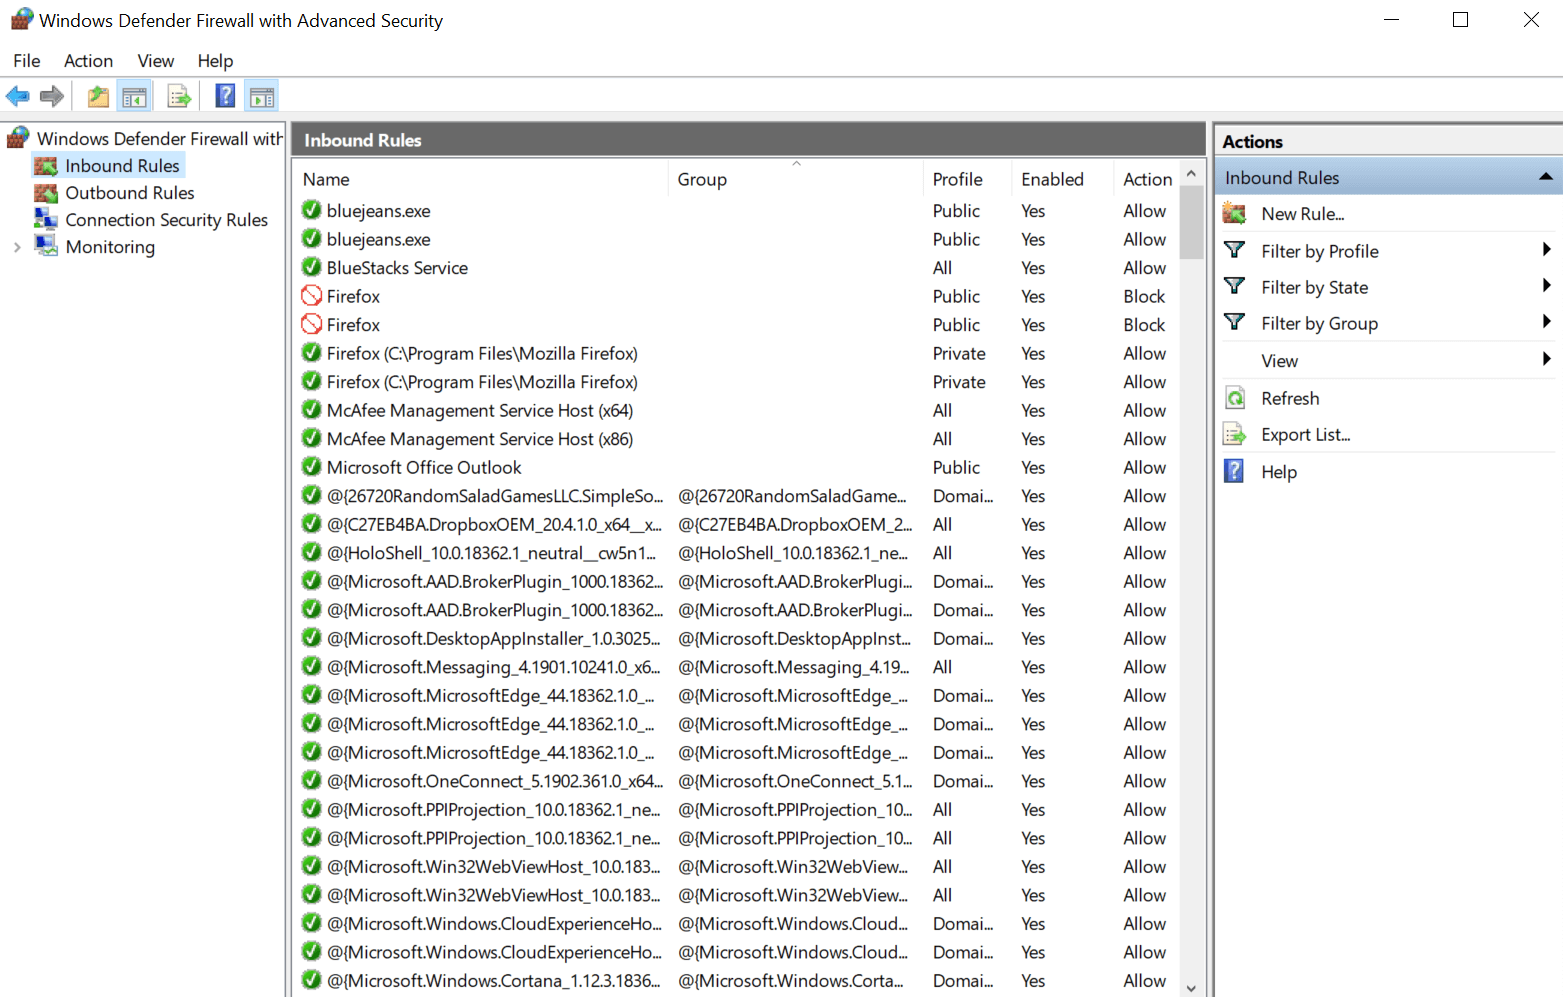Open the Action menu
The height and width of the screenshot is (997, 1563).
(88, 60)
